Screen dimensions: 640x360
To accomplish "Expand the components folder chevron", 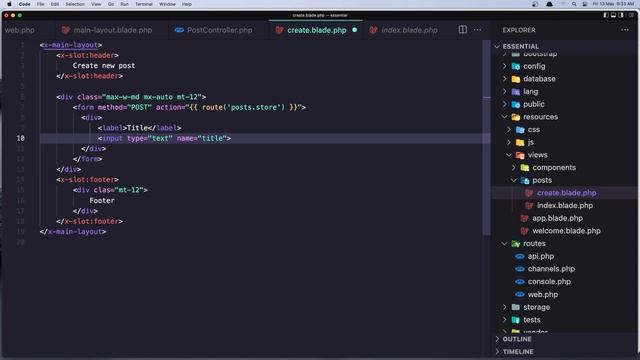I will pyautogui.click(x=514, y=167).
